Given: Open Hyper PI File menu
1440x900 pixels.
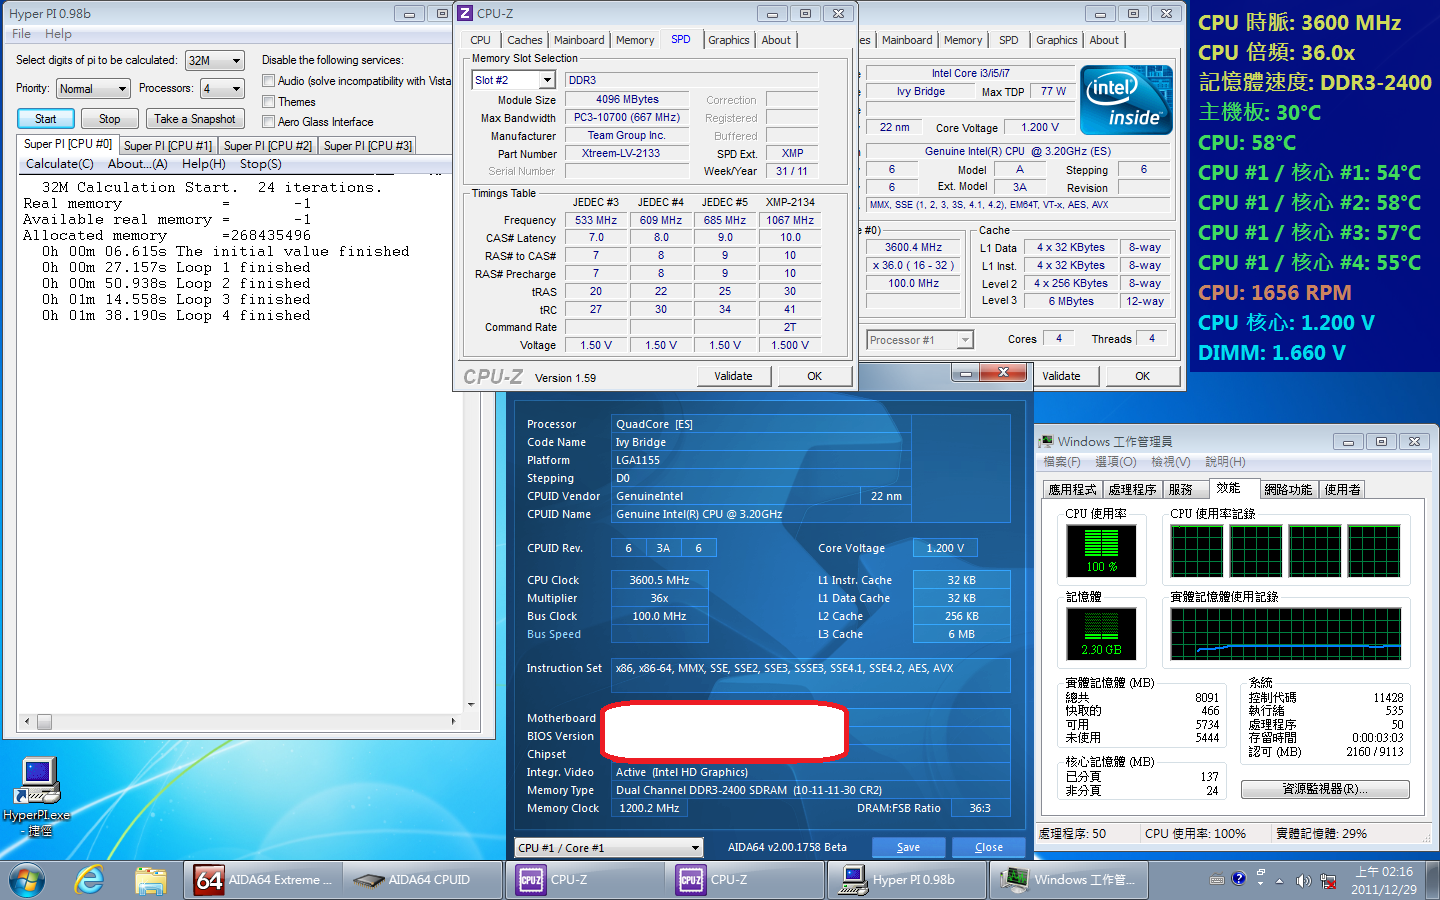Looking at the screenshot, I should pos(21,34).
